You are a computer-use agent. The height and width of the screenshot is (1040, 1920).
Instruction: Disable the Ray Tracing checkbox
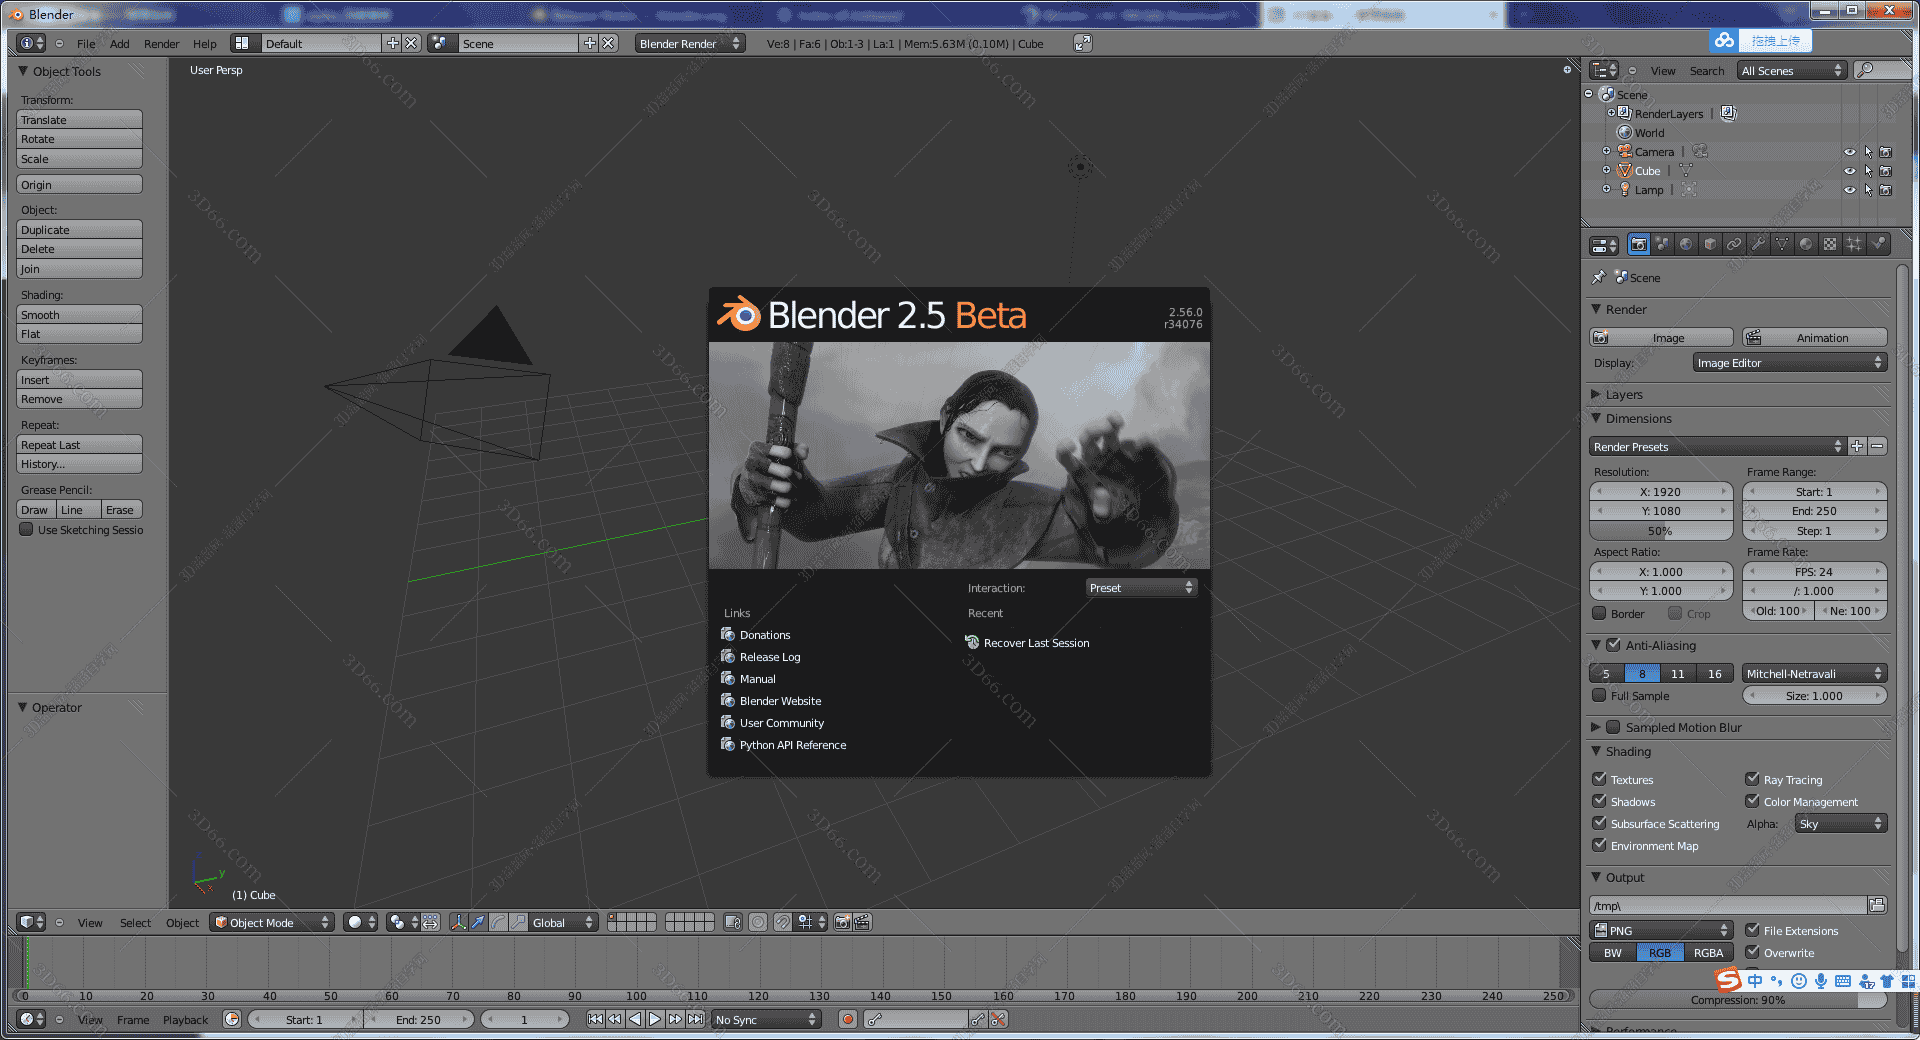1752,779
